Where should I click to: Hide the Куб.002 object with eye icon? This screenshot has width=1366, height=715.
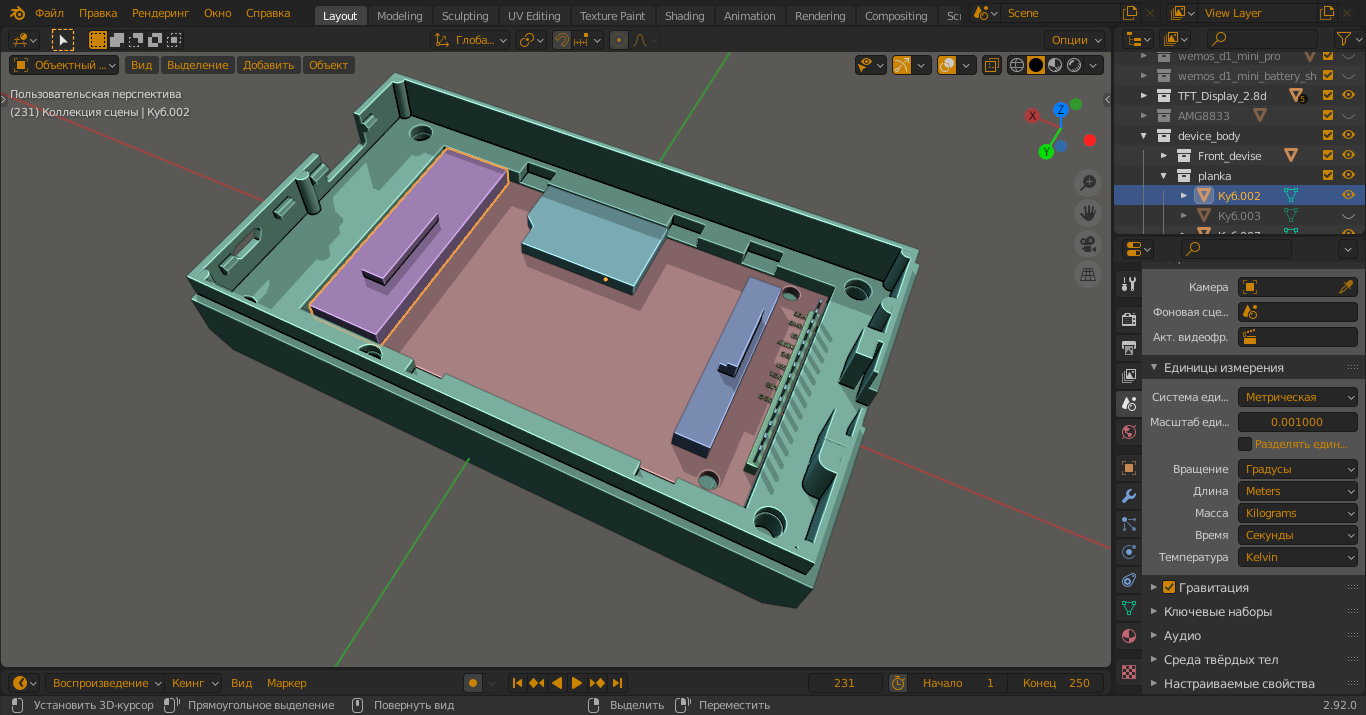click(1348, 196)
